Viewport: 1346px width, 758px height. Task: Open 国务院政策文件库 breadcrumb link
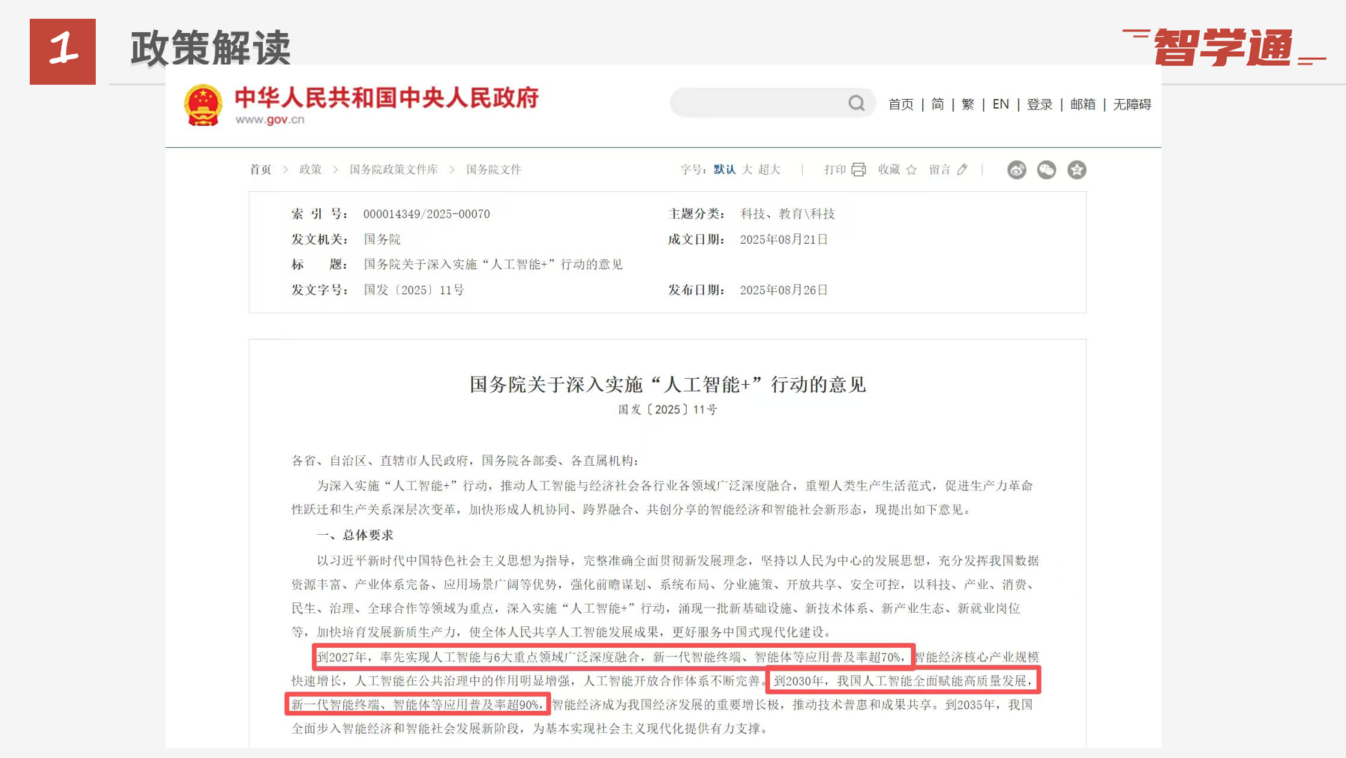393,170
